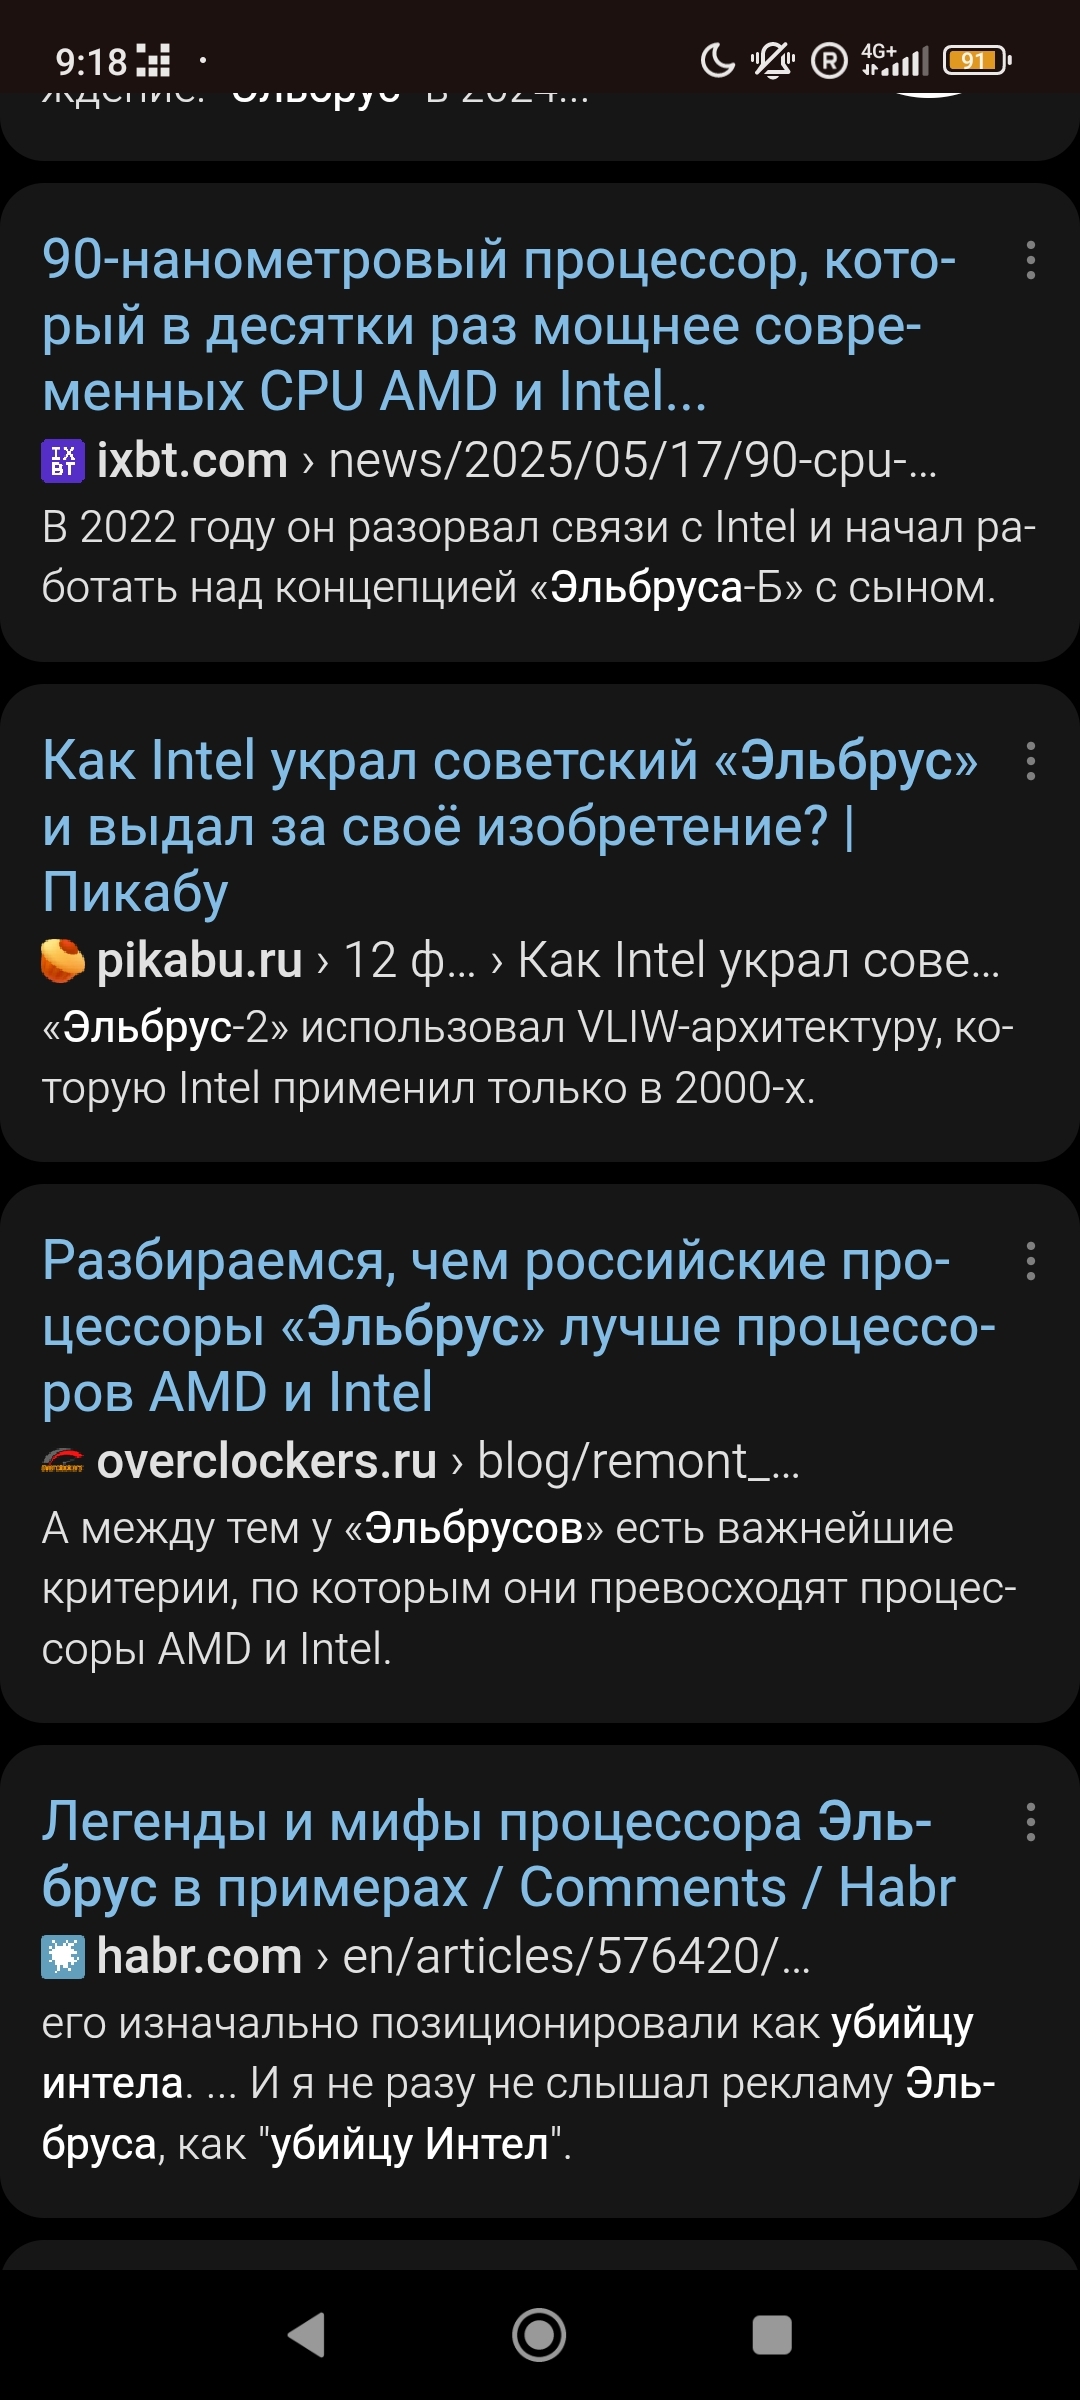Open three-dot menu for Habr result
The image size is (1080, 2400).
coord(1030,1823)
